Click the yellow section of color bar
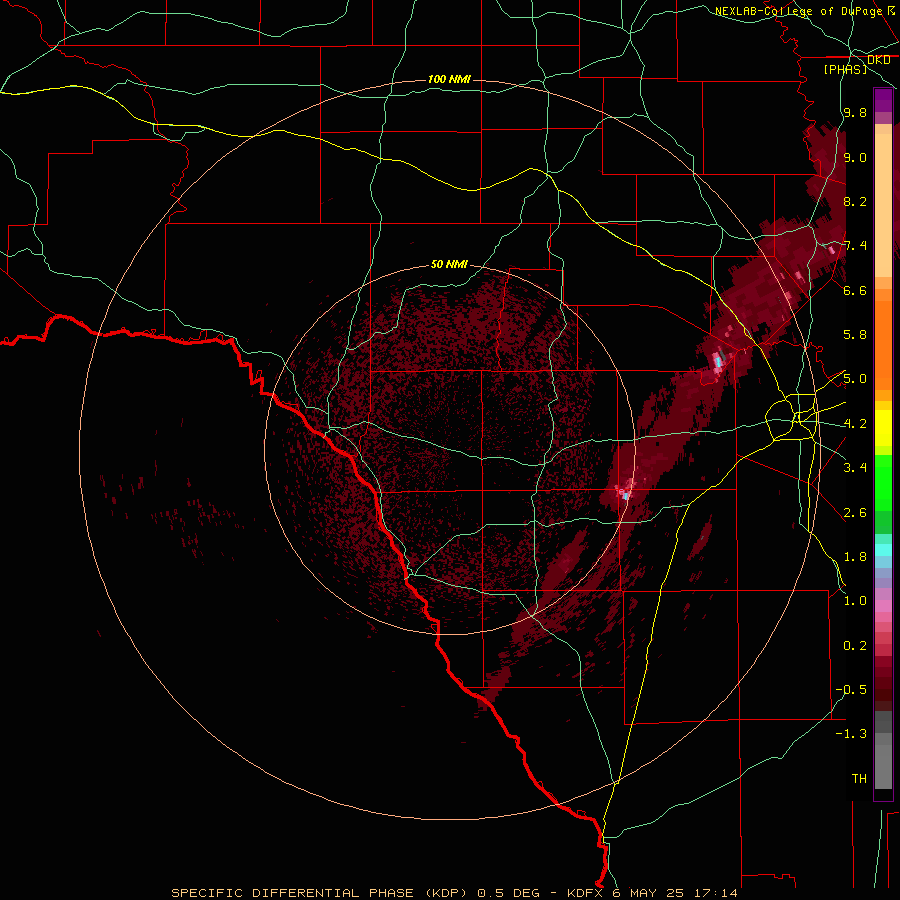 pyautogui.click(x=883, y=428)
